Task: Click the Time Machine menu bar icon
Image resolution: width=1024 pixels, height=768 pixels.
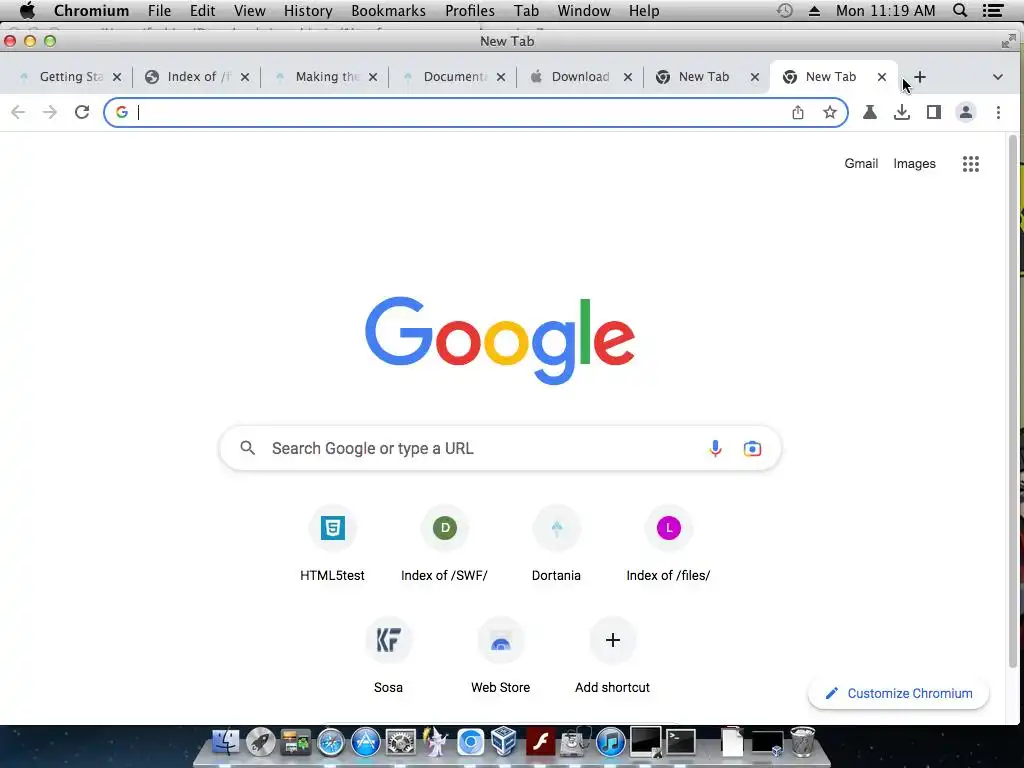Action: 785,10
